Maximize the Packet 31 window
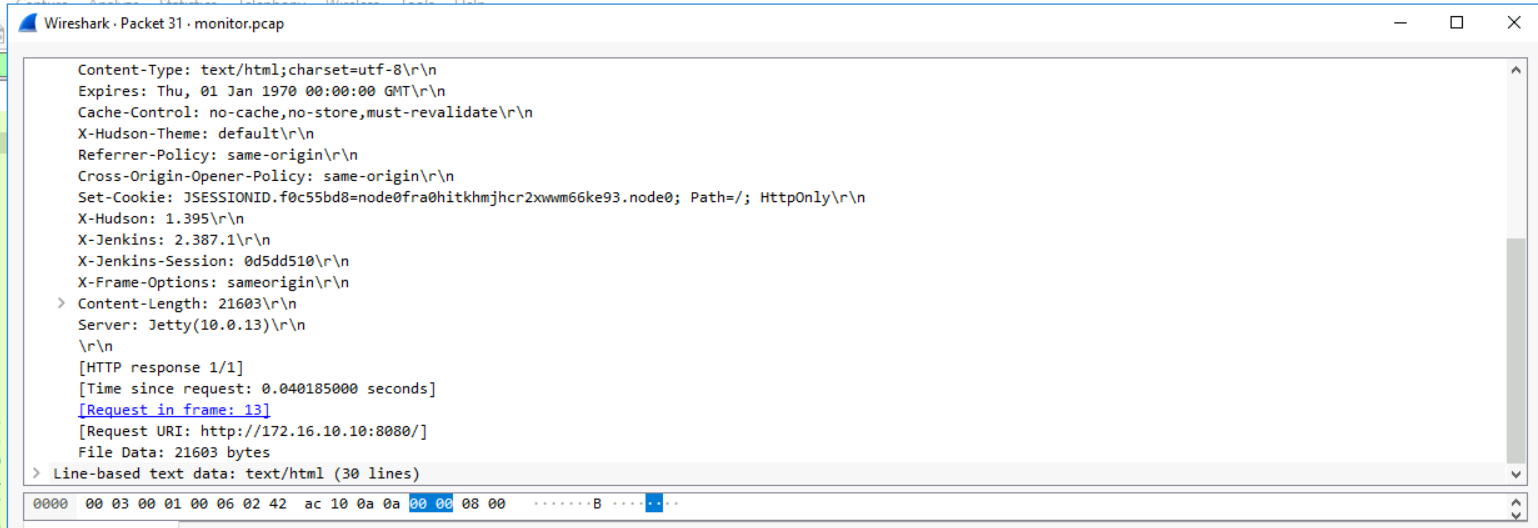The height and width of the screenshot is (528, 1538). point(1457,23)
